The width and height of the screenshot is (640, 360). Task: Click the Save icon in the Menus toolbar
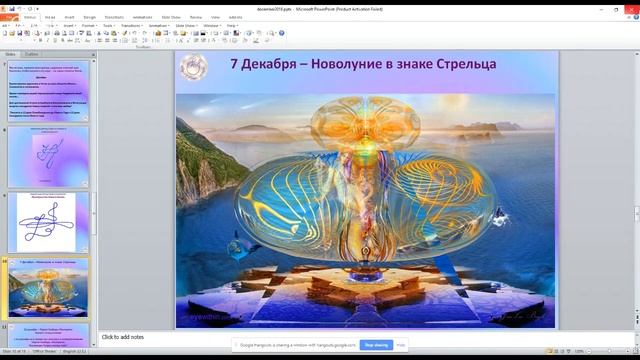pos(20,33)
